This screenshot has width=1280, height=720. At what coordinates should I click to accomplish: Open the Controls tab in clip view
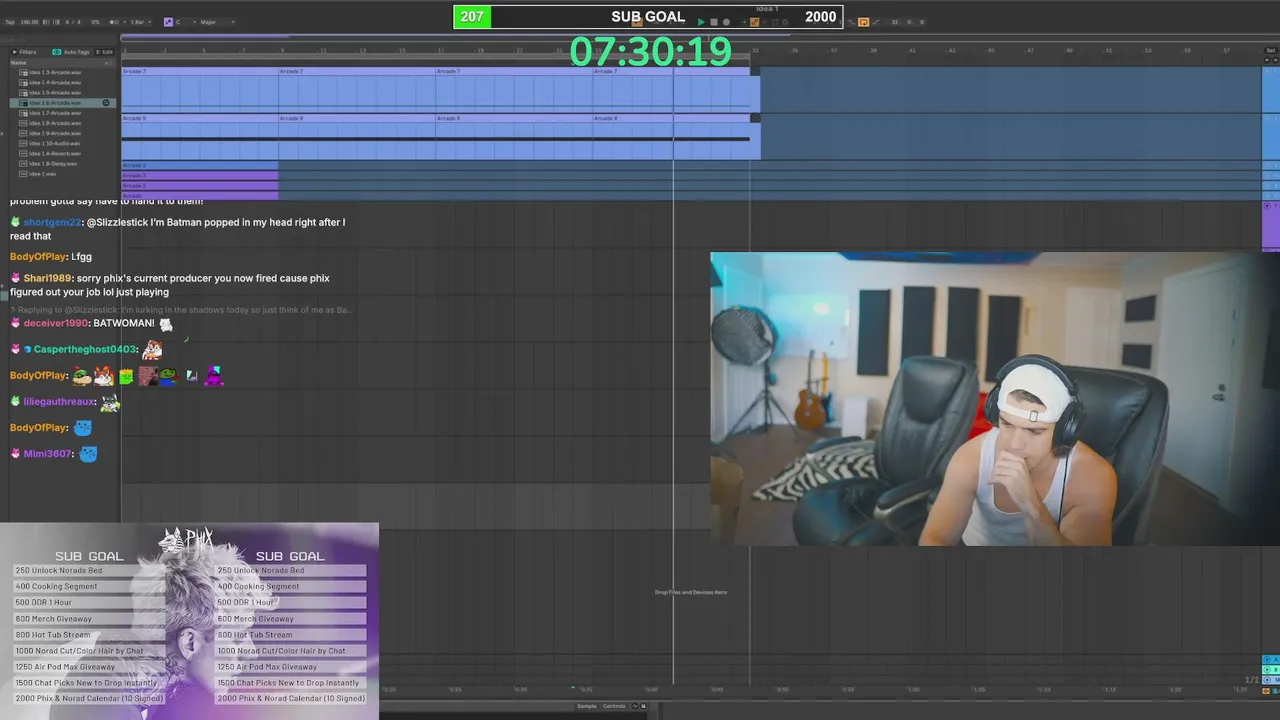[x=614, y=706]
